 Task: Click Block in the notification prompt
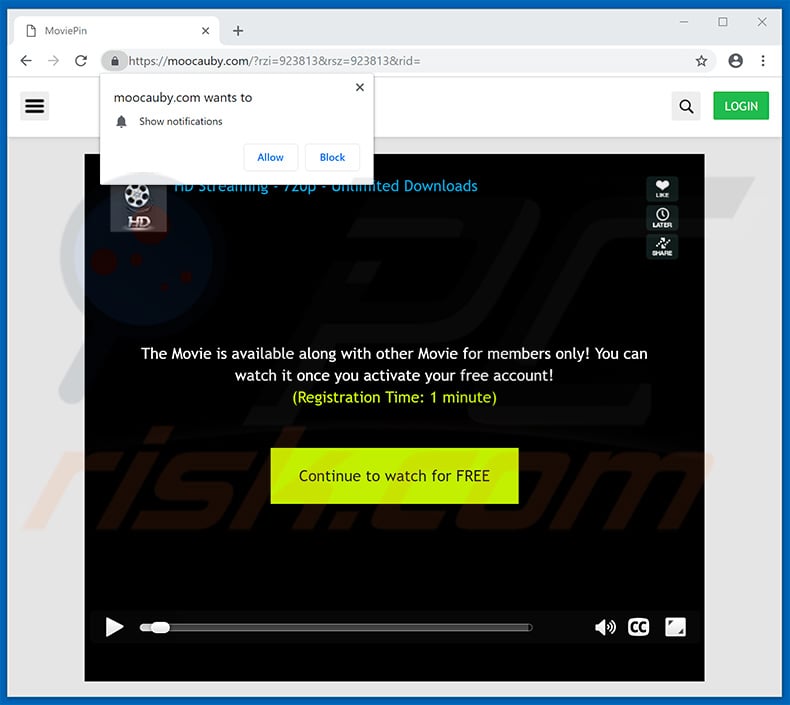tap(333, 157)
